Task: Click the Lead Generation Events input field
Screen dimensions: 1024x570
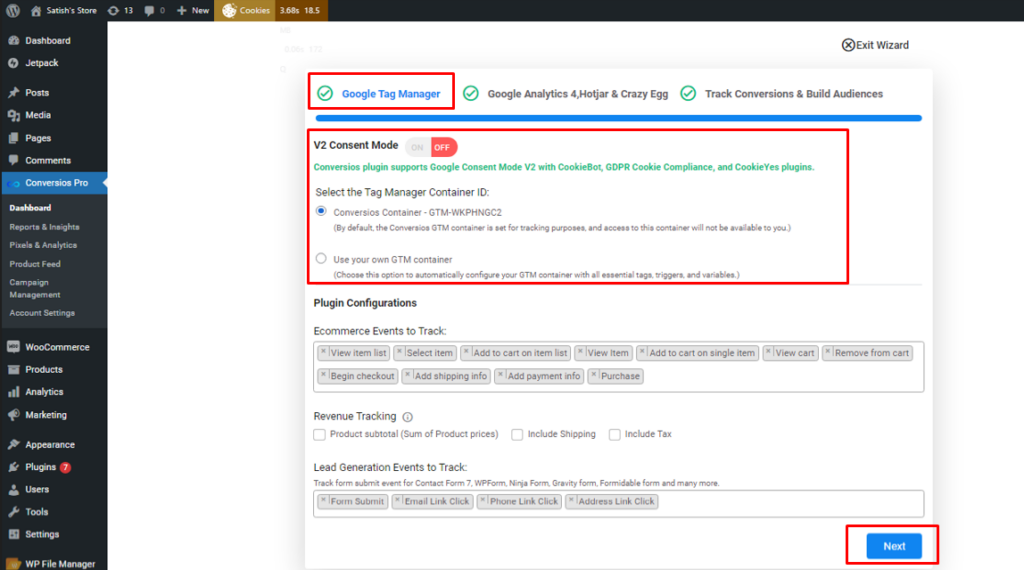Action: 618,503
